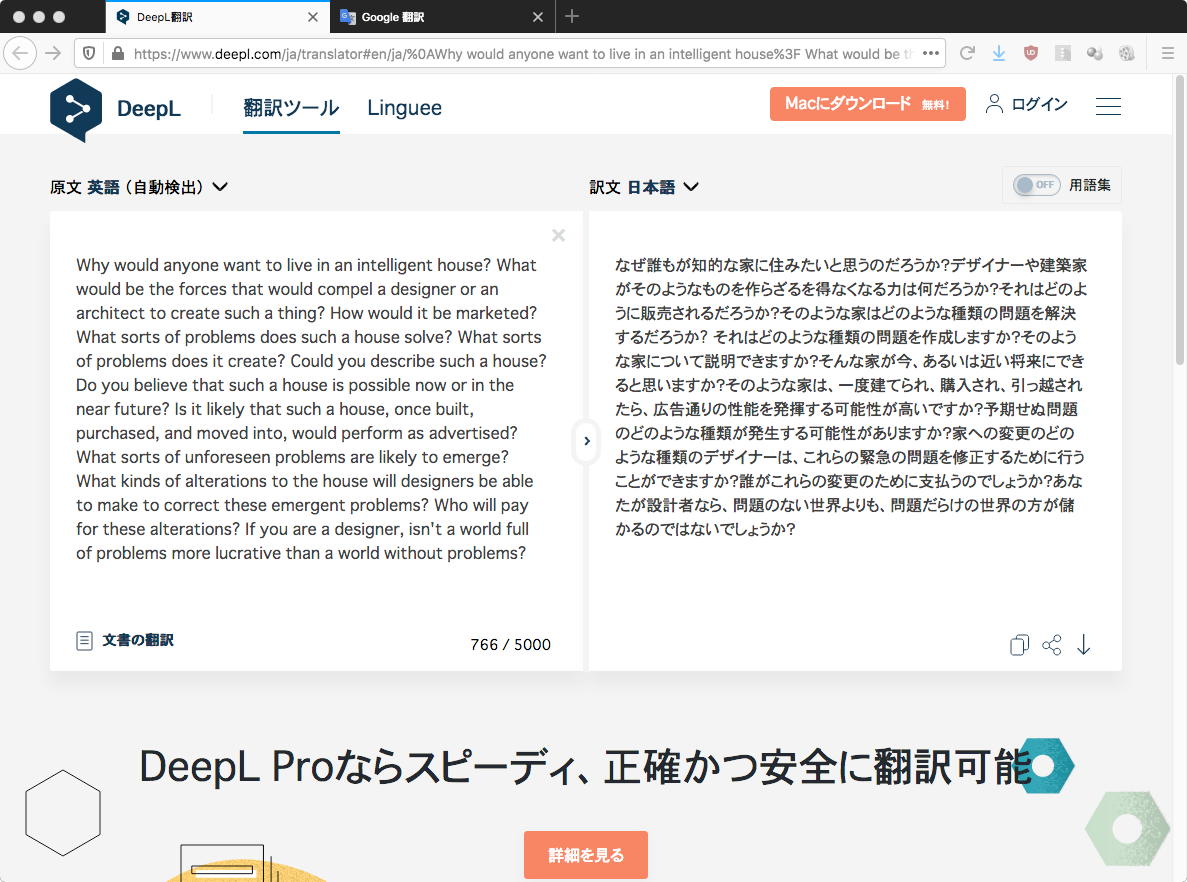Click the padlock site info icon
Screen dimensions: 1187x882
click(117, 53)
